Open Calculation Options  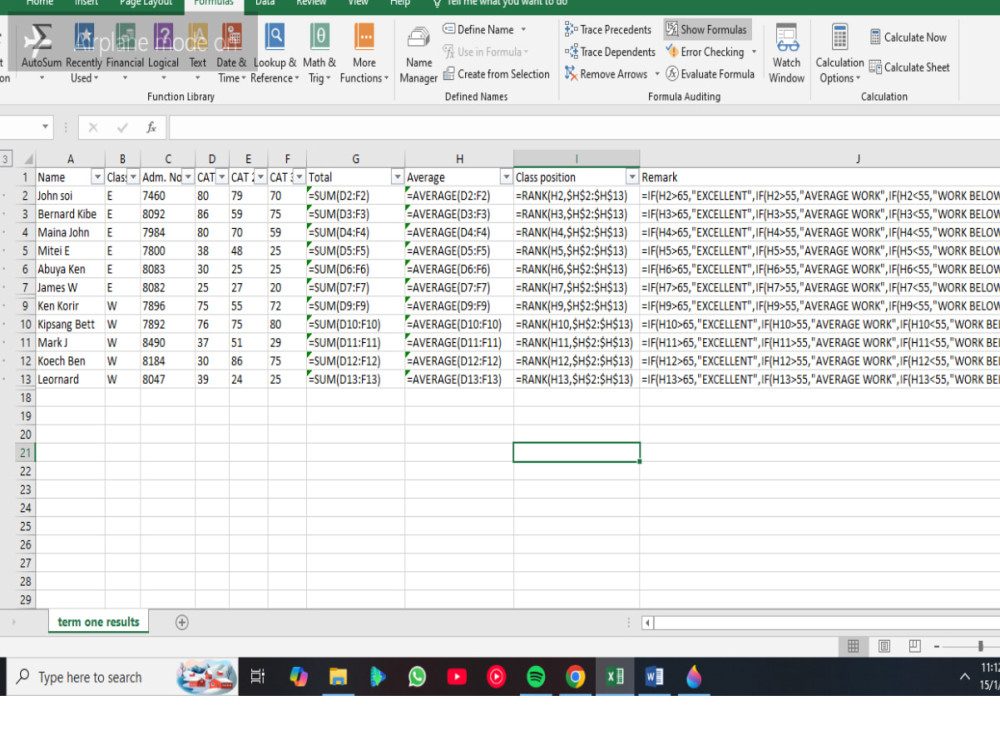click(839, 54)
